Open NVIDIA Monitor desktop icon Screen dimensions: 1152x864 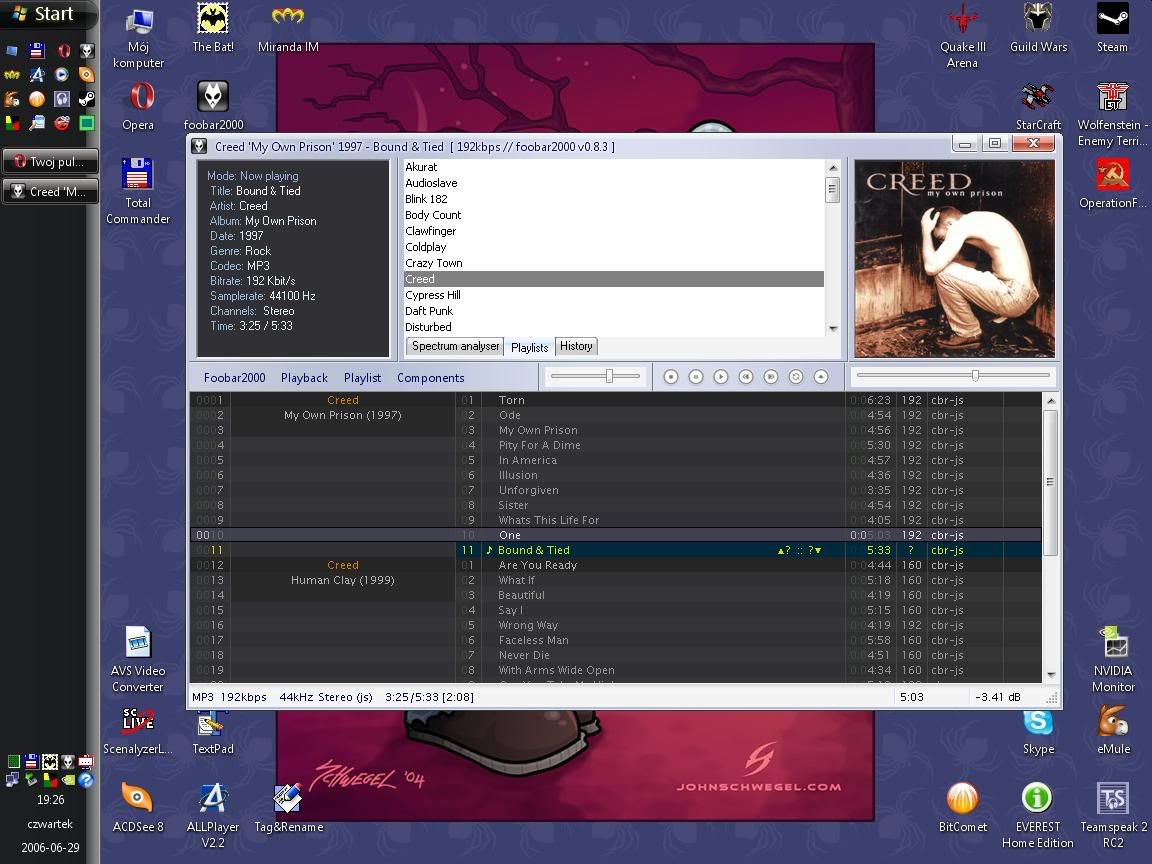1113,660
